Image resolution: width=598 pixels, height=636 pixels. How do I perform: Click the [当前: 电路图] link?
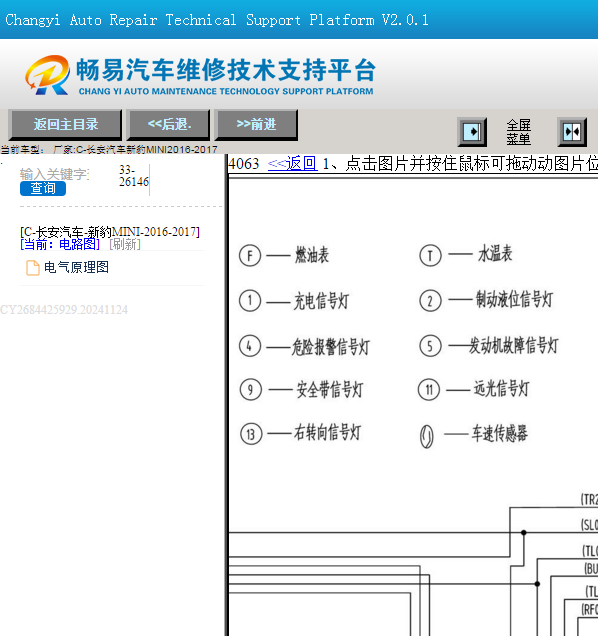pyautogui.click(x=60, y=244)
